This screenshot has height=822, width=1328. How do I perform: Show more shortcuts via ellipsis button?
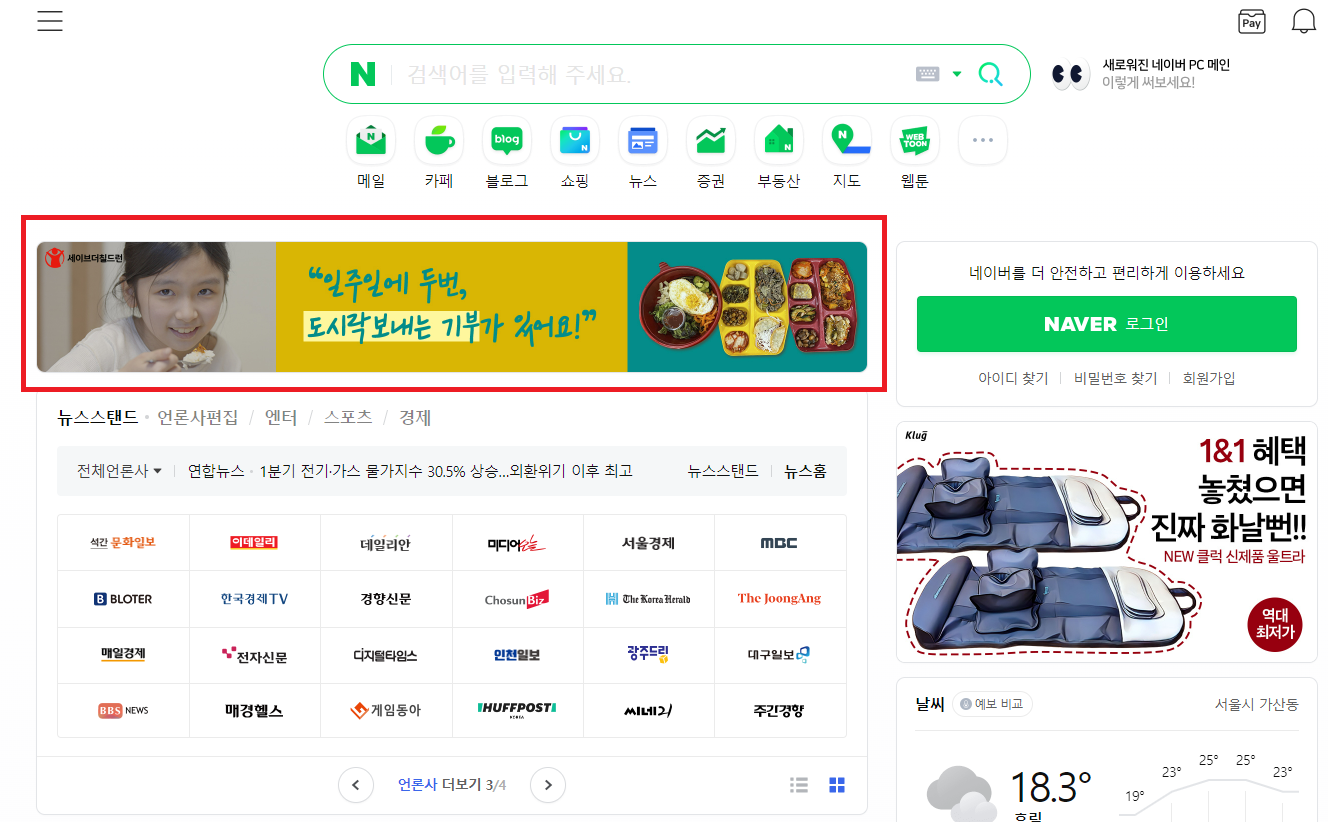pyautogui.click(x=983, y=141)
